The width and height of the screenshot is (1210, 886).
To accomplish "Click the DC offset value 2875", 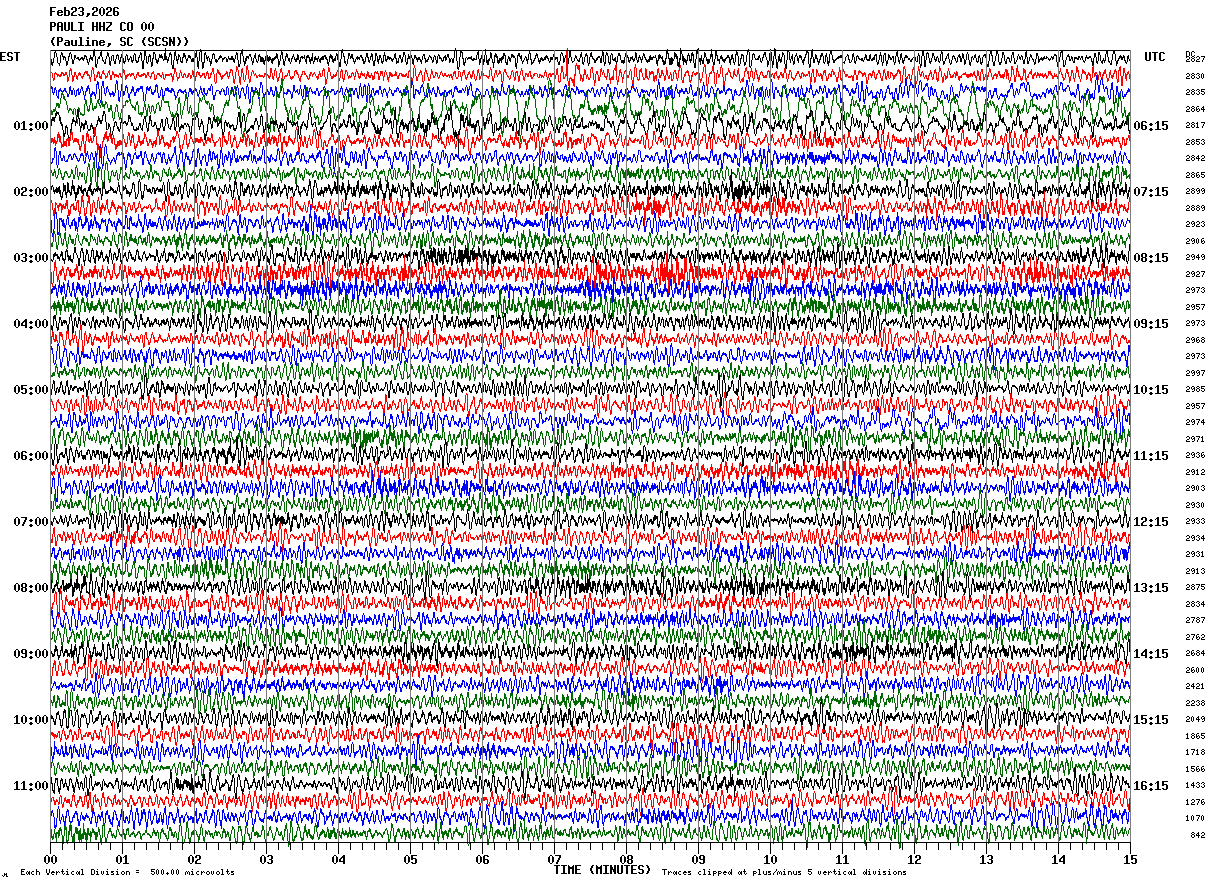I will coord(1195,587).
